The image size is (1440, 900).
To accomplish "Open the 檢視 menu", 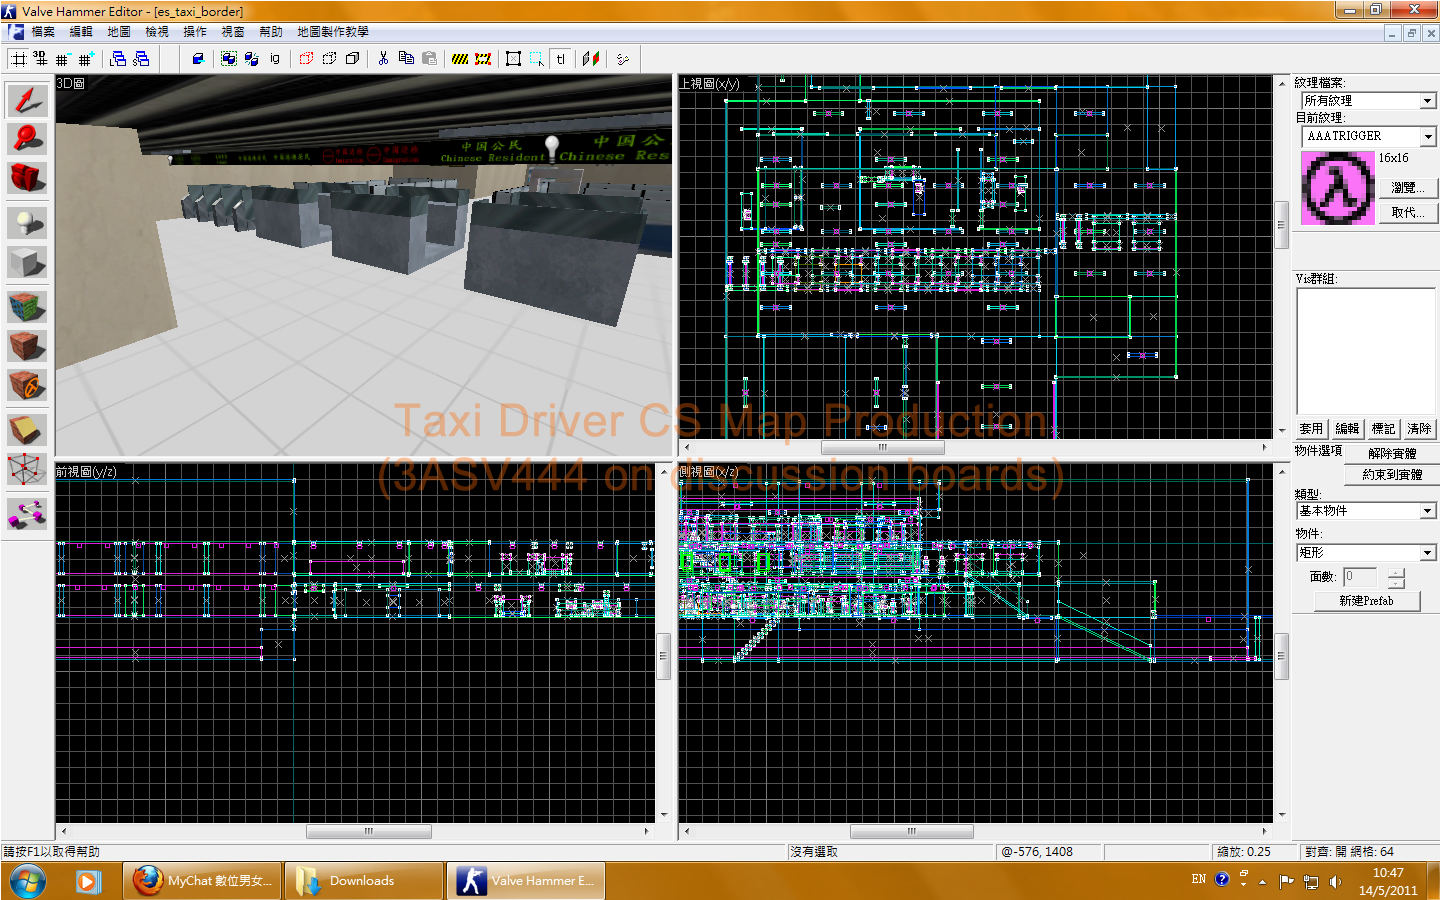I will coord(157,32).
